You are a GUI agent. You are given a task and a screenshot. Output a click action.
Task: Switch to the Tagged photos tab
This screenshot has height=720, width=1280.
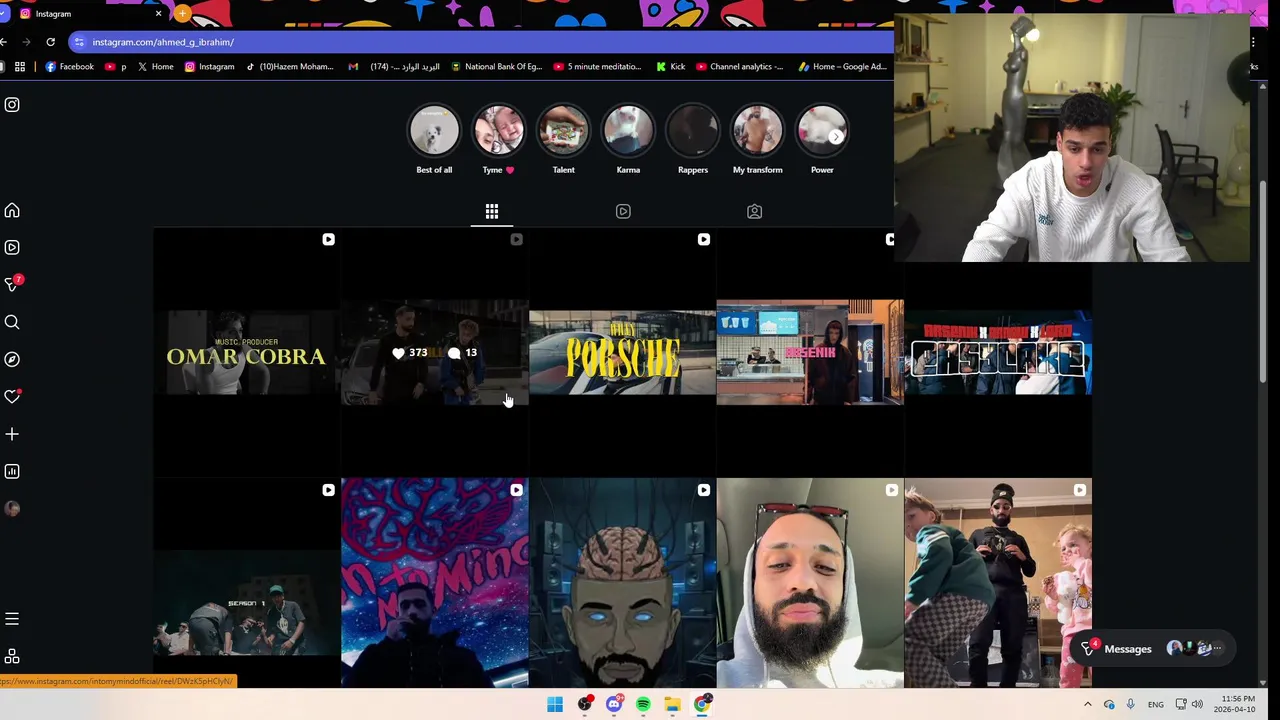click(x=755, y=211)
